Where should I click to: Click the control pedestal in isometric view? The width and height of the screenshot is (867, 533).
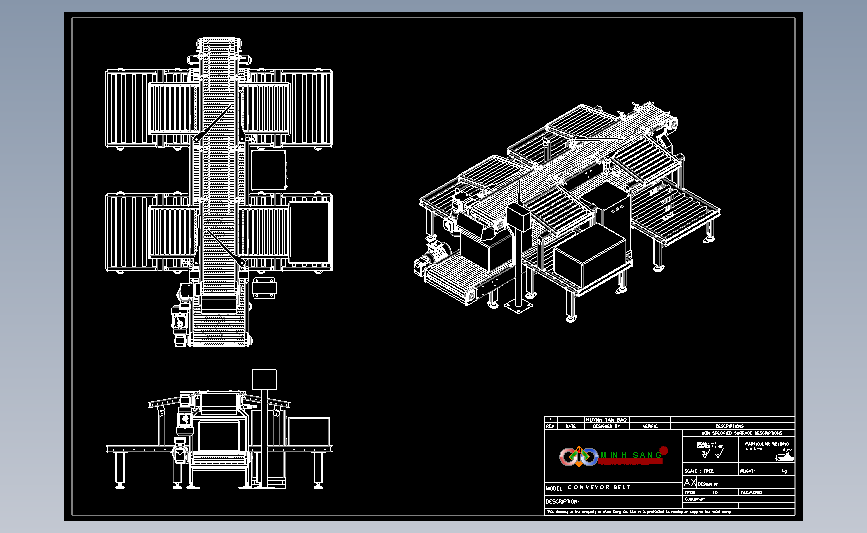tap(519, 258)
